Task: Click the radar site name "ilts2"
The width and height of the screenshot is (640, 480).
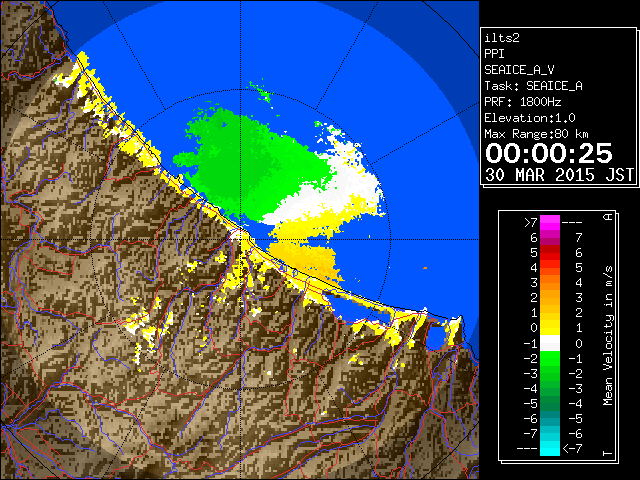Action: (x=502, y=38)
